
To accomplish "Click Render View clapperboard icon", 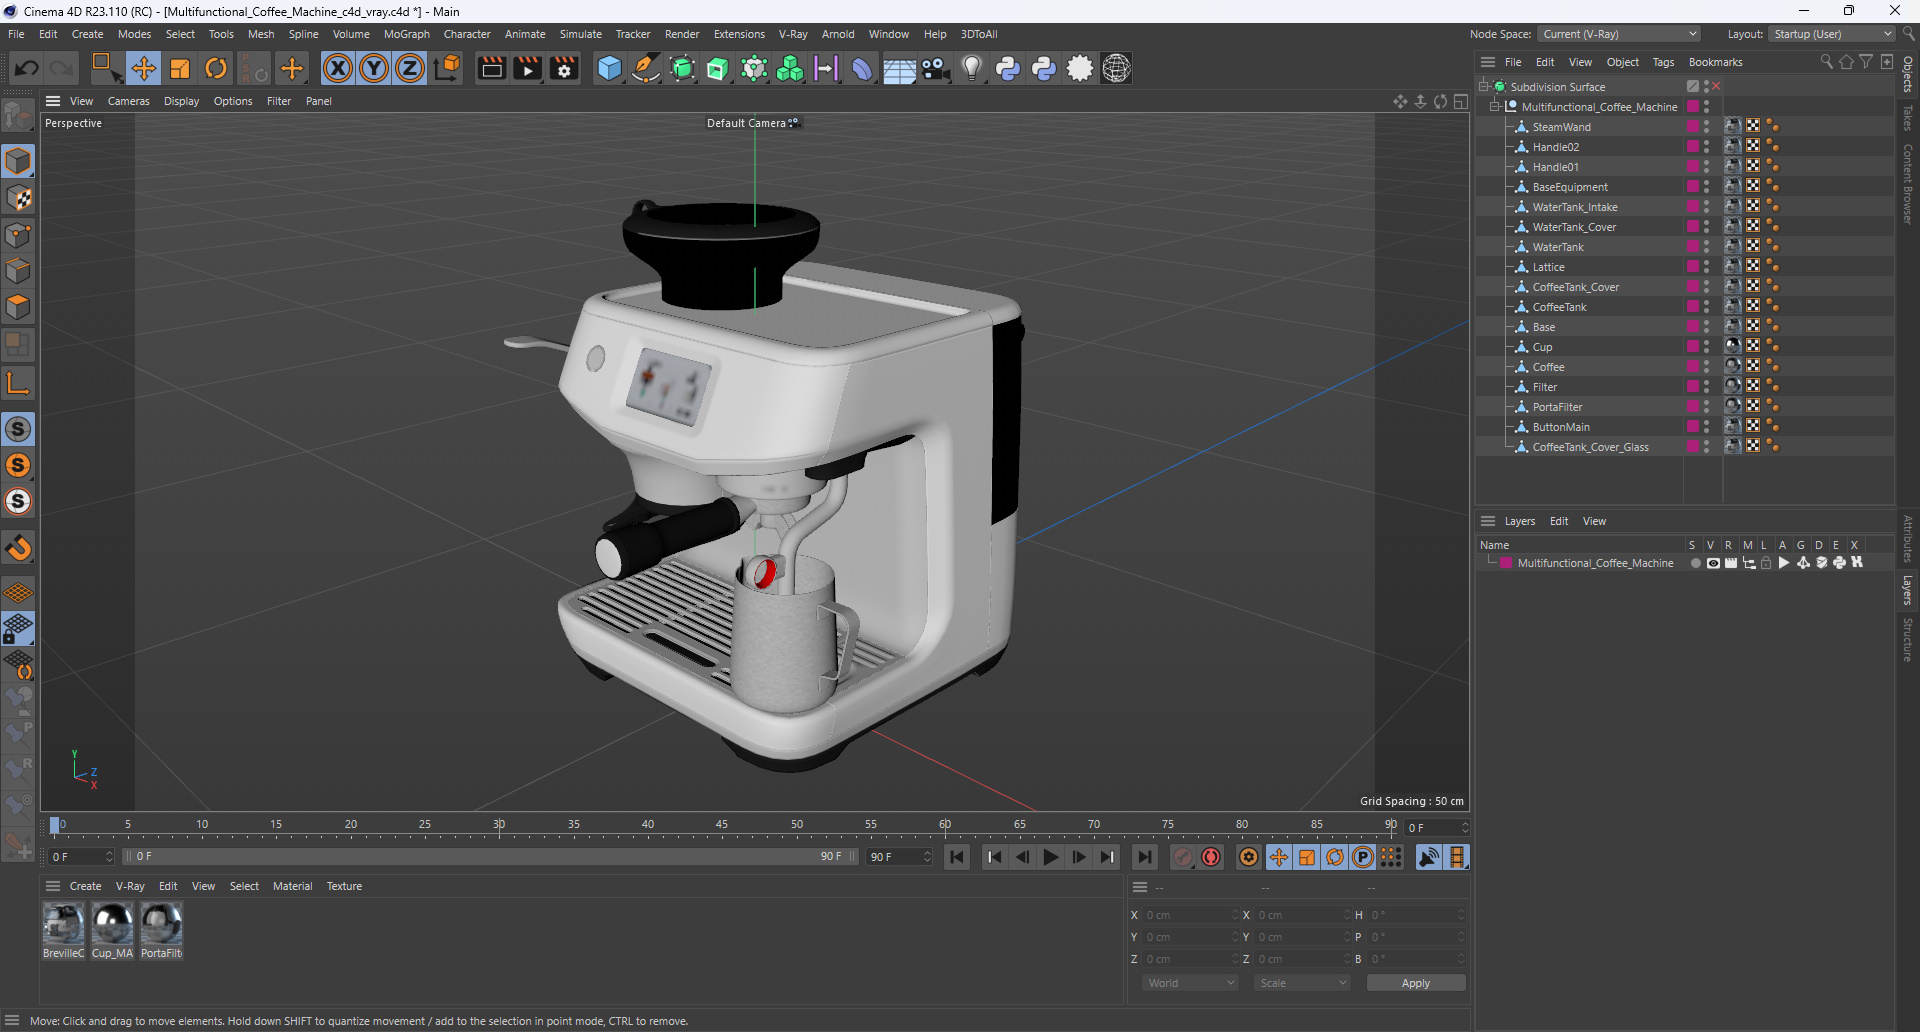I will 491,68.
